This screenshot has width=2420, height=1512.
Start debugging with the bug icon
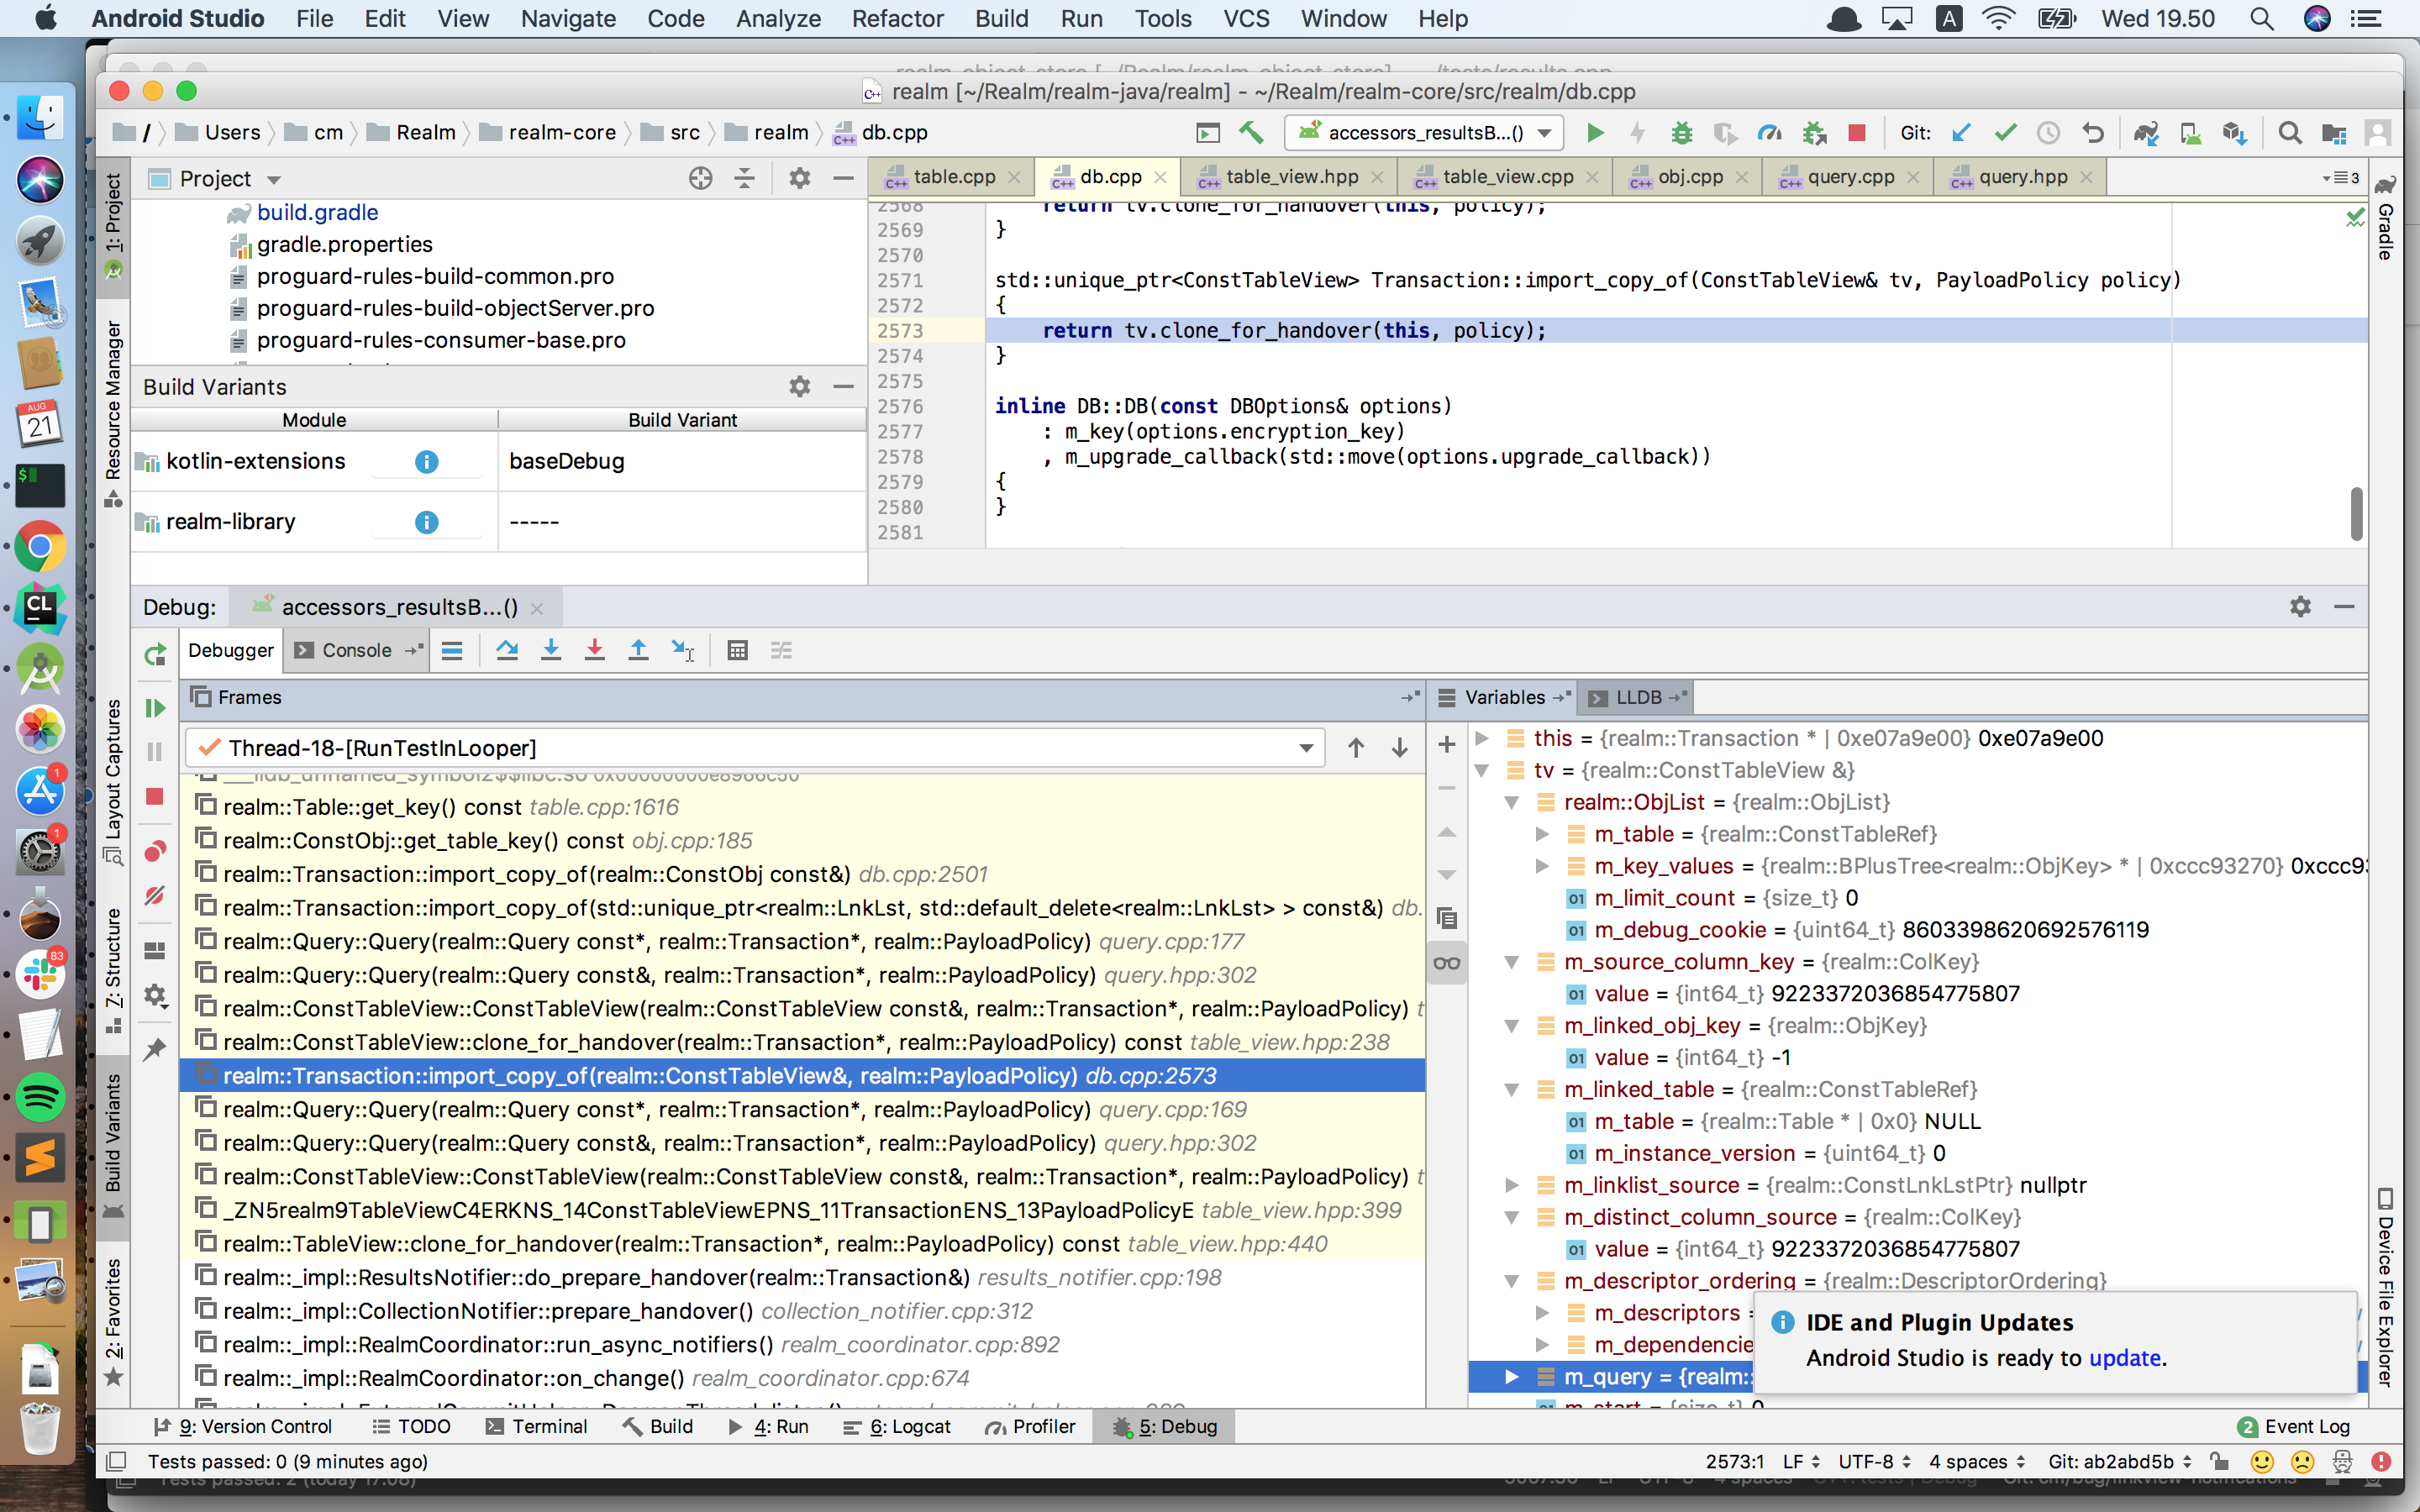(x=1682, y=133)
